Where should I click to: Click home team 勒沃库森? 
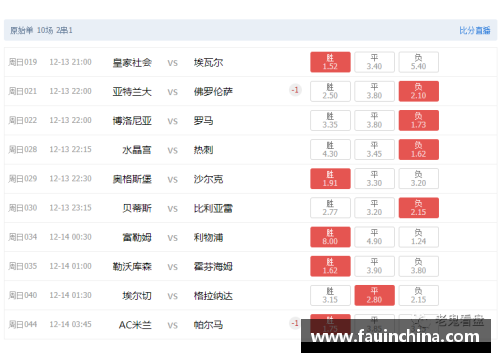(132, 267)
